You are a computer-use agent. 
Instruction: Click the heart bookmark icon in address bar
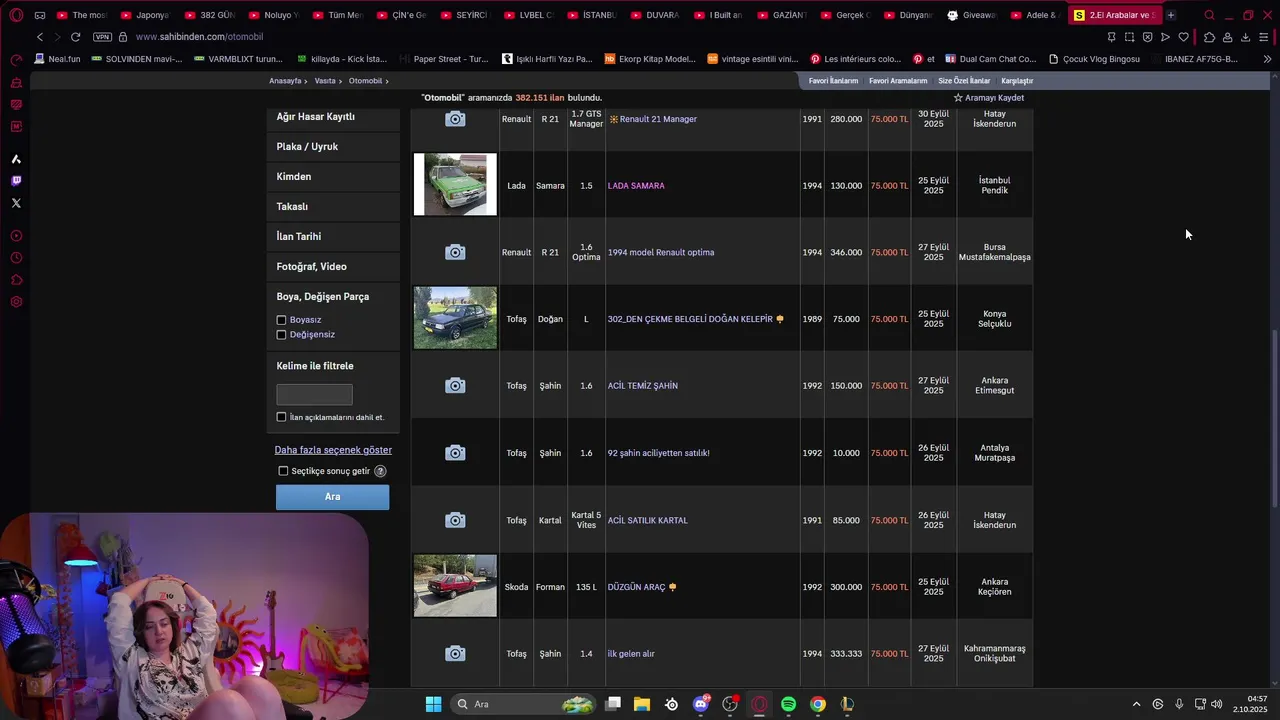click(1183, 37)
